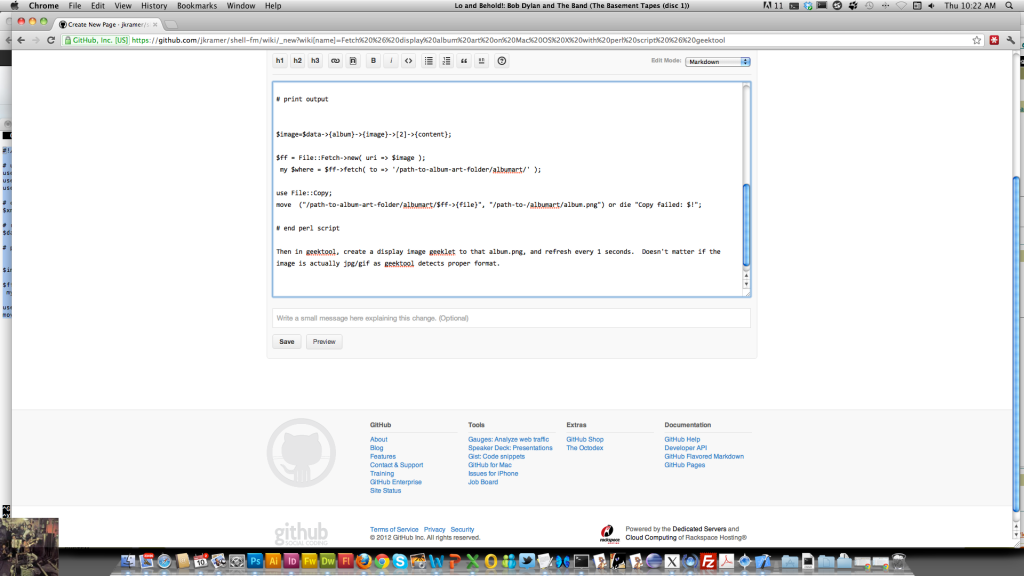Open the Bookmarks menu
This screenshot has width=1024, height=576.
coord(197,5)
